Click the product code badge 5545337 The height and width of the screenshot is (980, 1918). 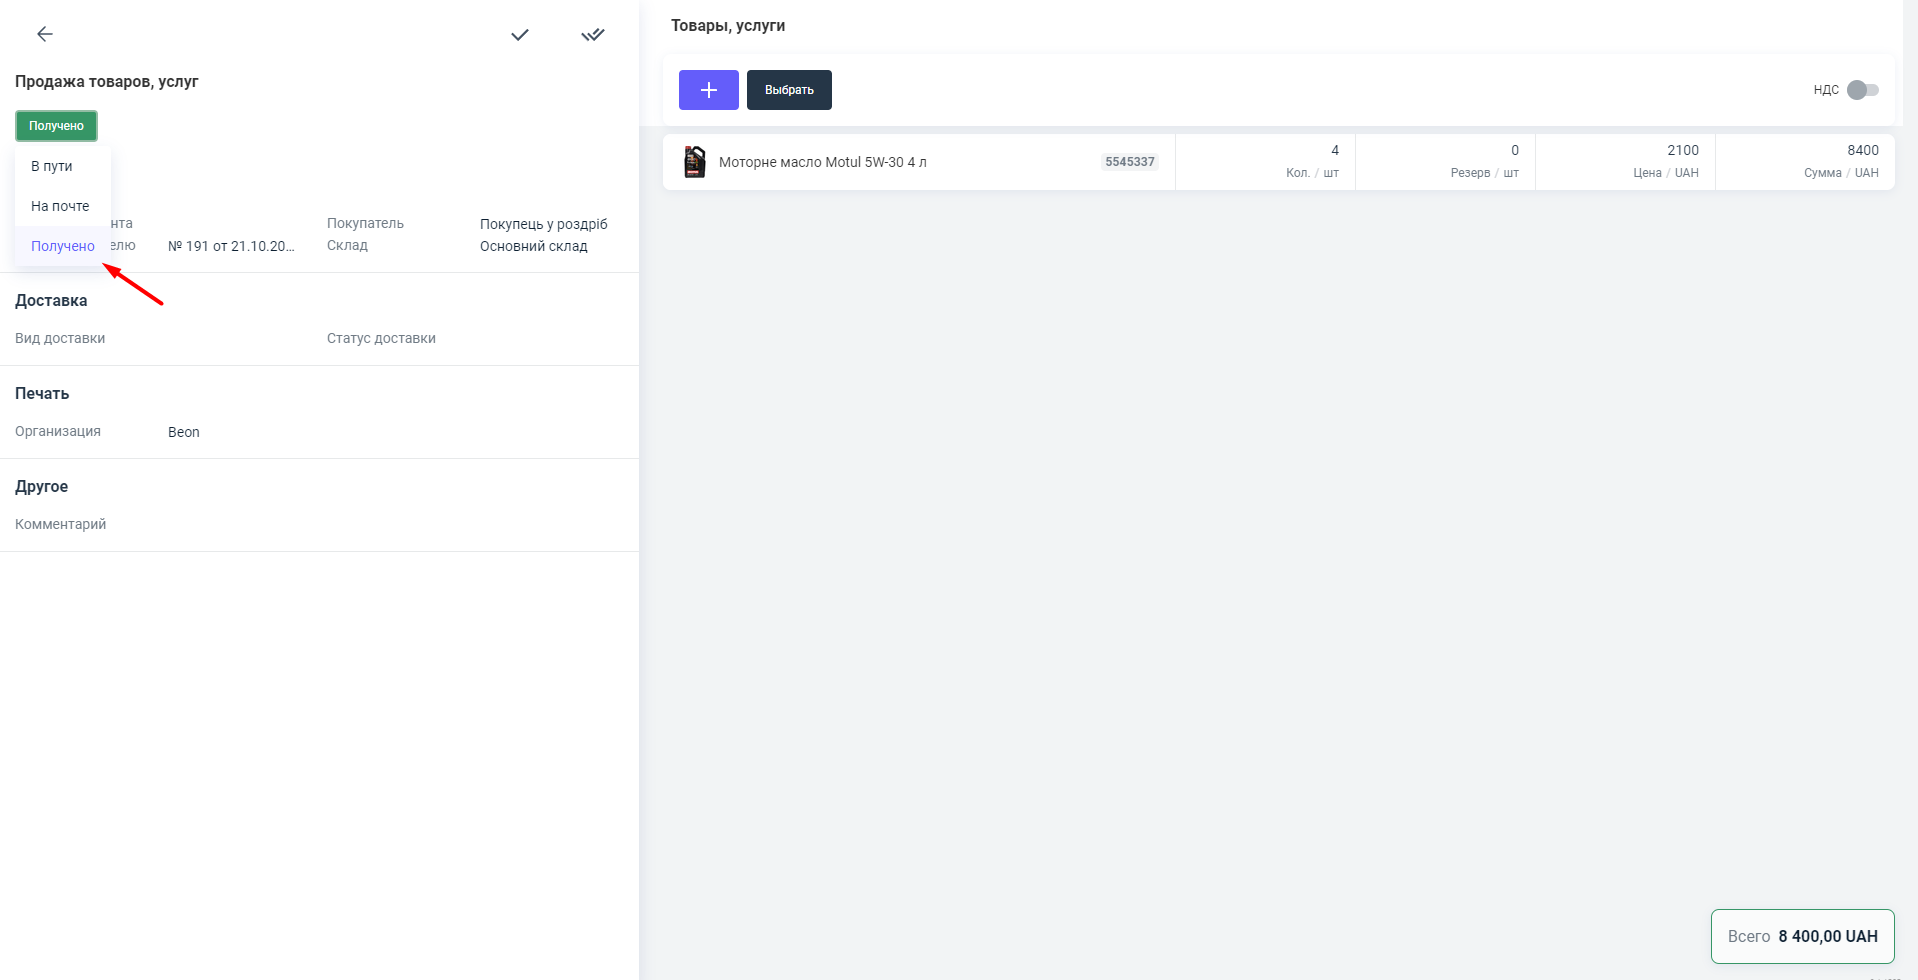click(1129, 162)
